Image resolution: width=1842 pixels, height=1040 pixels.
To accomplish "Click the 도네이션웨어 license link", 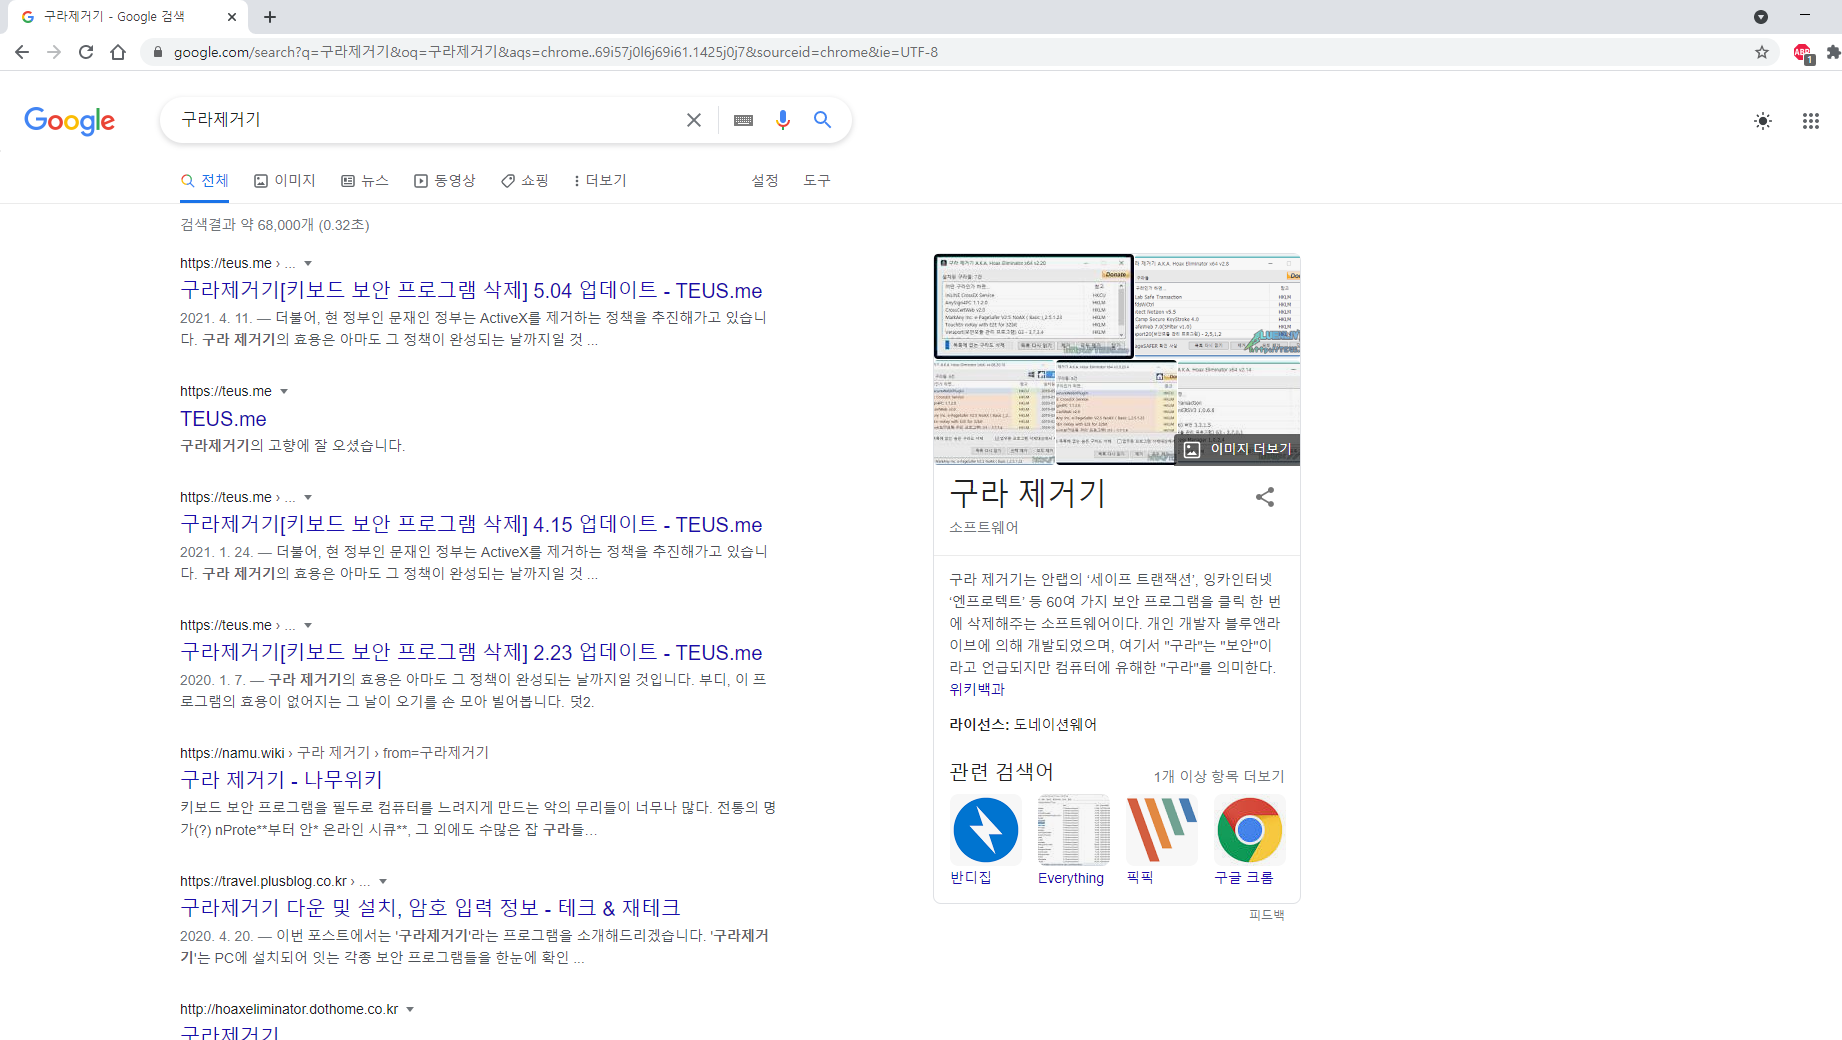I will (1055, 725).
